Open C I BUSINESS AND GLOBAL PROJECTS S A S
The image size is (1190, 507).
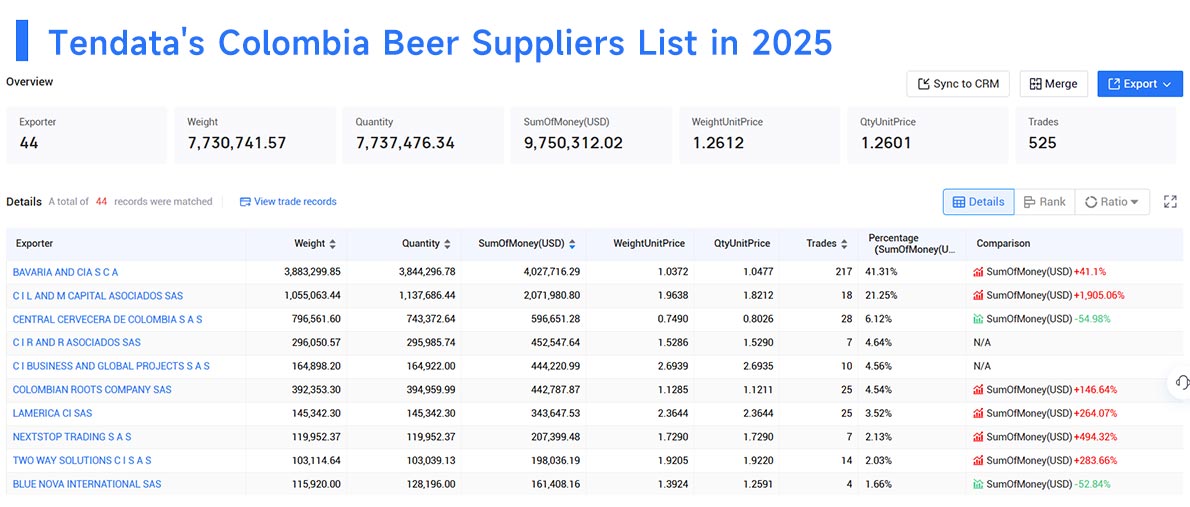112,366
